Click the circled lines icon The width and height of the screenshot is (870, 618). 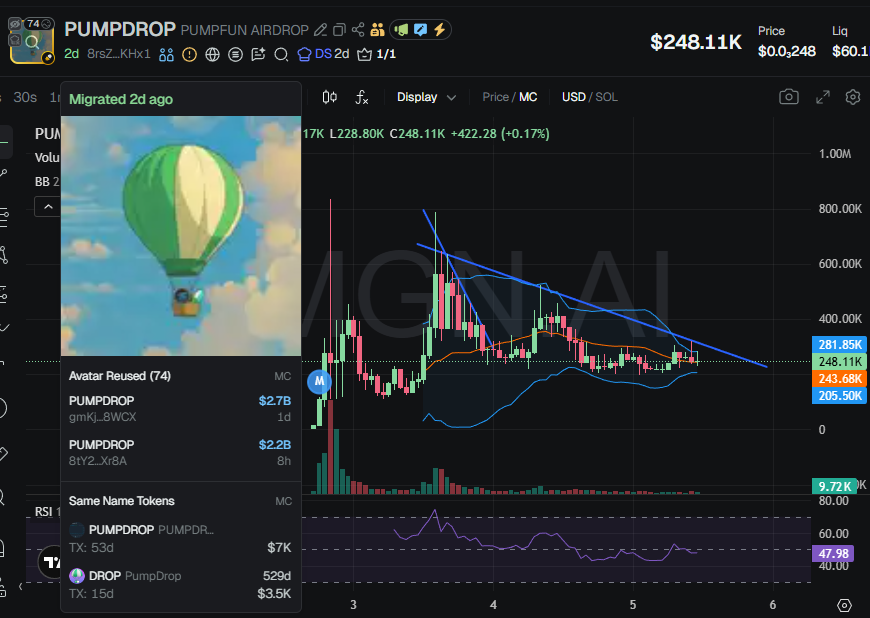tap(235, 54)
